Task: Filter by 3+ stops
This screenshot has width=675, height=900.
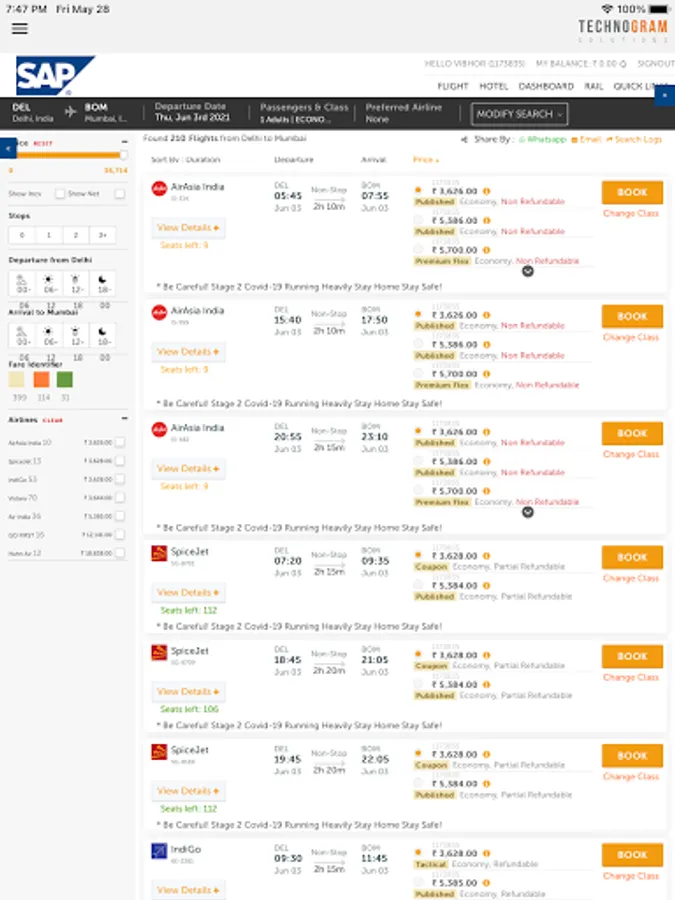Action: pyautogui.click(x=102, y=235)
